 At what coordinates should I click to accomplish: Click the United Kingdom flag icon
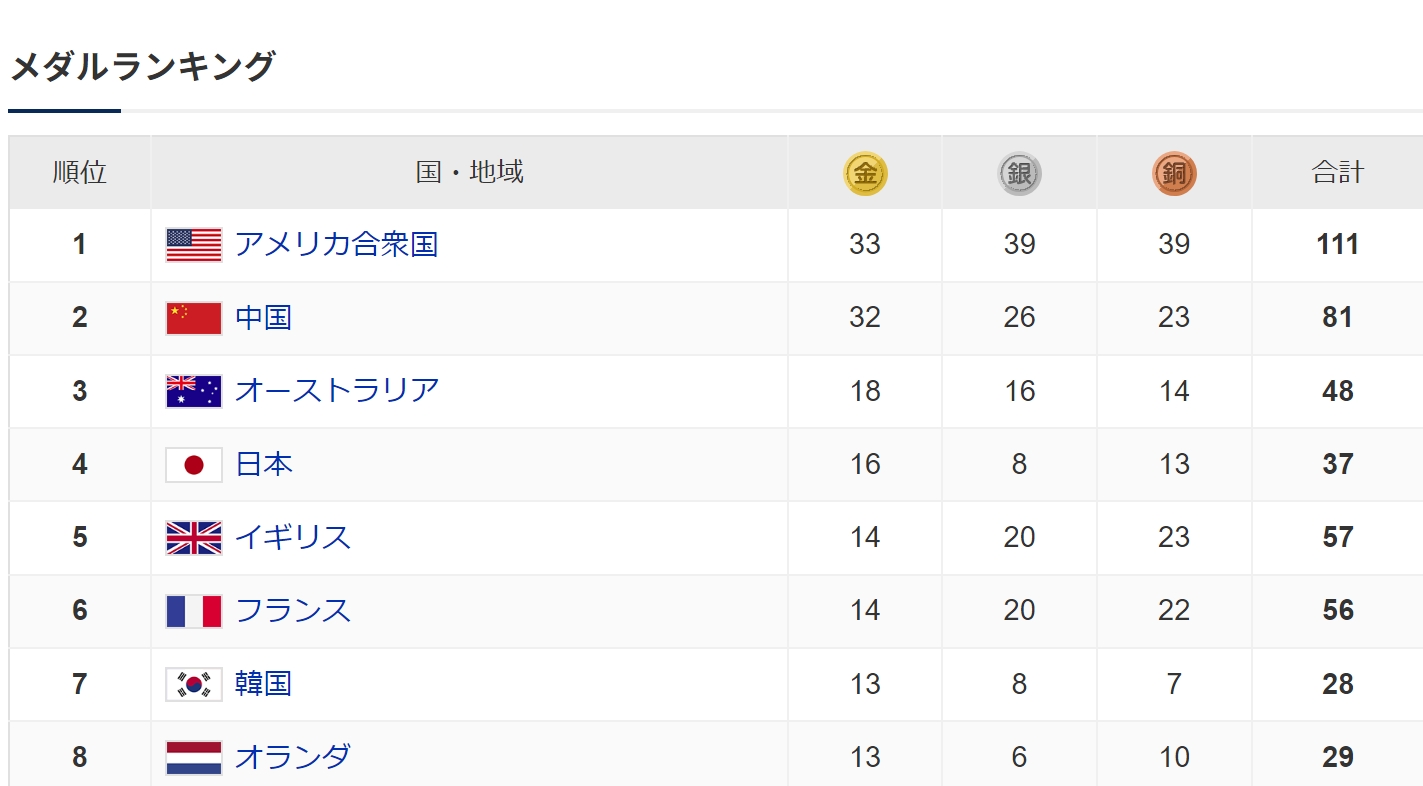coord(194,538)
